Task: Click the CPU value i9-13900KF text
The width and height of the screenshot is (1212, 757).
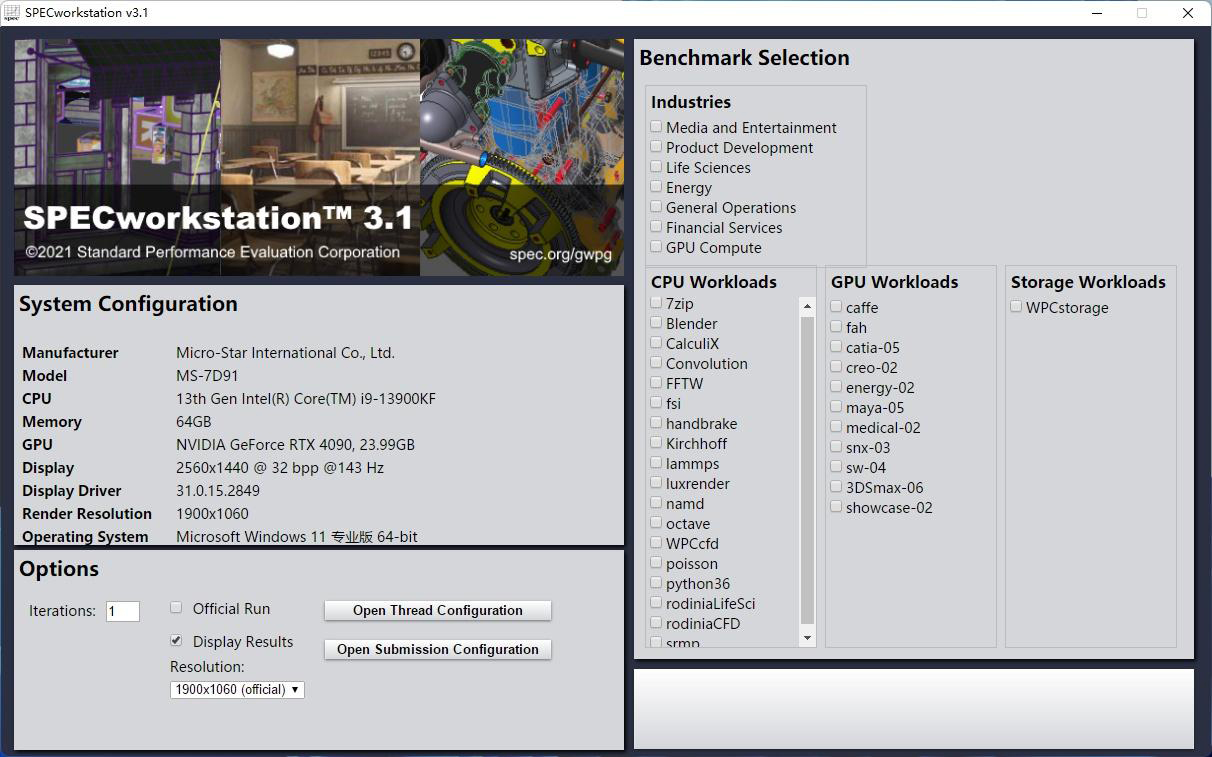Action: coord(306,398)
